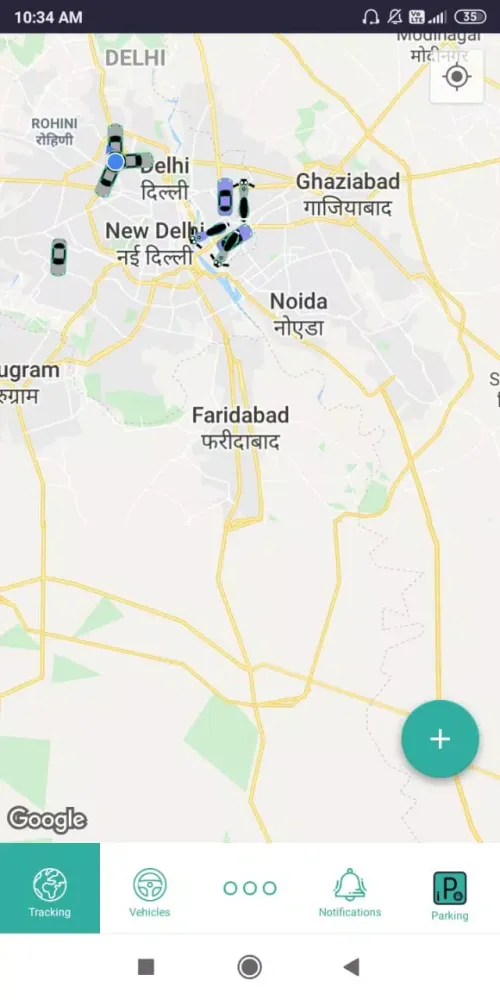Open the Parking tab
Screen dimensions: 500x1000
click(x=450, y=888)
